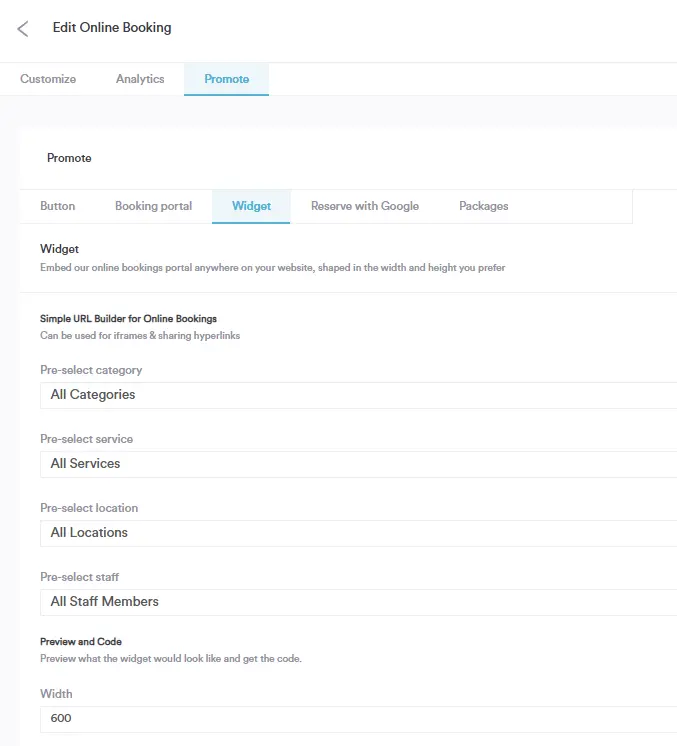Click the Pre-select category label
The height and width of the screenshot is (746, 677).
[x=91, y=370]
